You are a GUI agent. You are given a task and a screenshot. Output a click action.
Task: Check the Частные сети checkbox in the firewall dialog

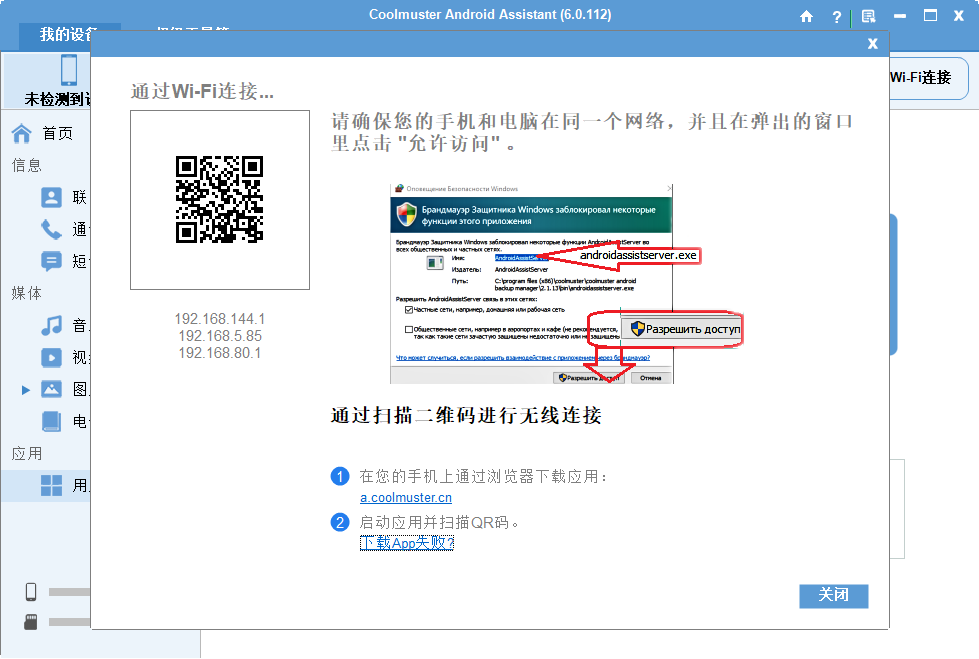[x=408, y=310]
